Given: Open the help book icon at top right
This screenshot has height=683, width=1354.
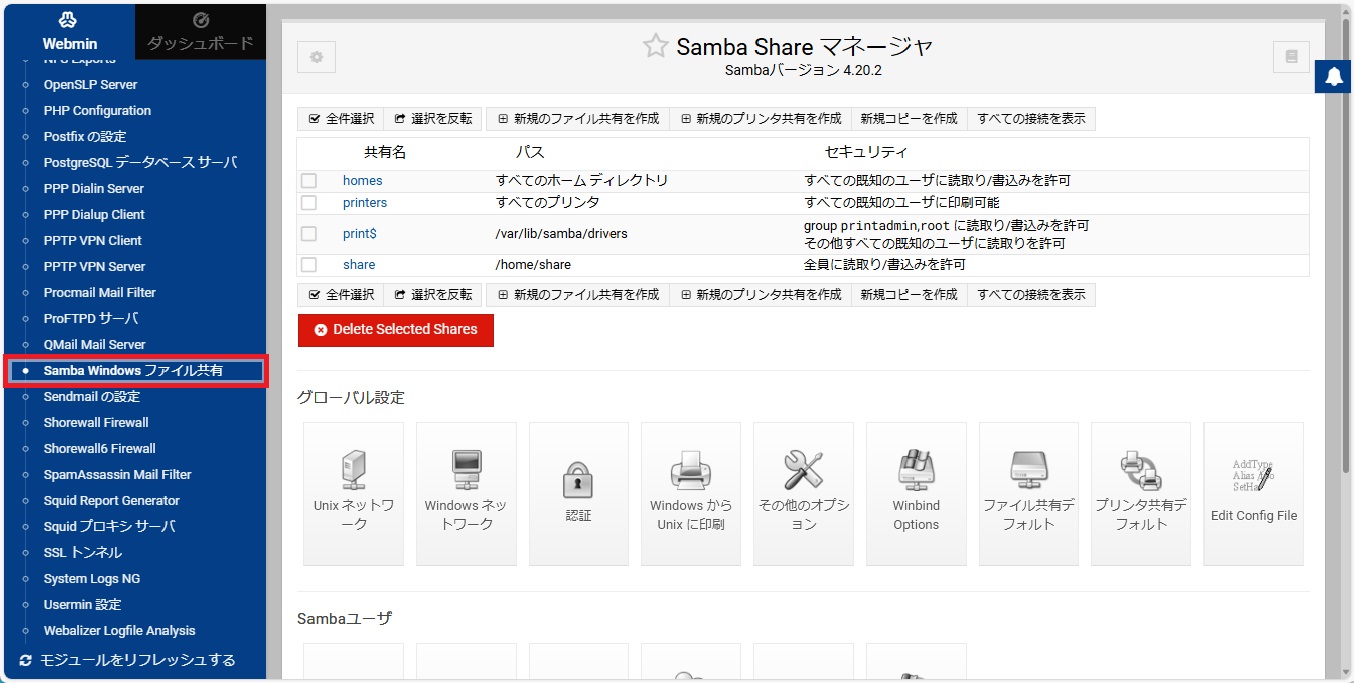Looking at the screenshot, I should point(1291,57).
